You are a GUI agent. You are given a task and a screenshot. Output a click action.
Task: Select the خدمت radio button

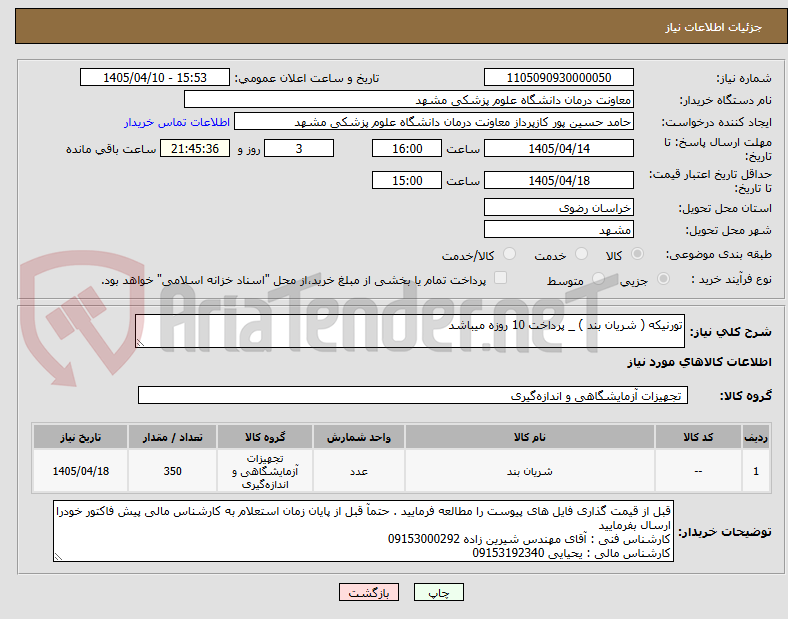(581, 254)
